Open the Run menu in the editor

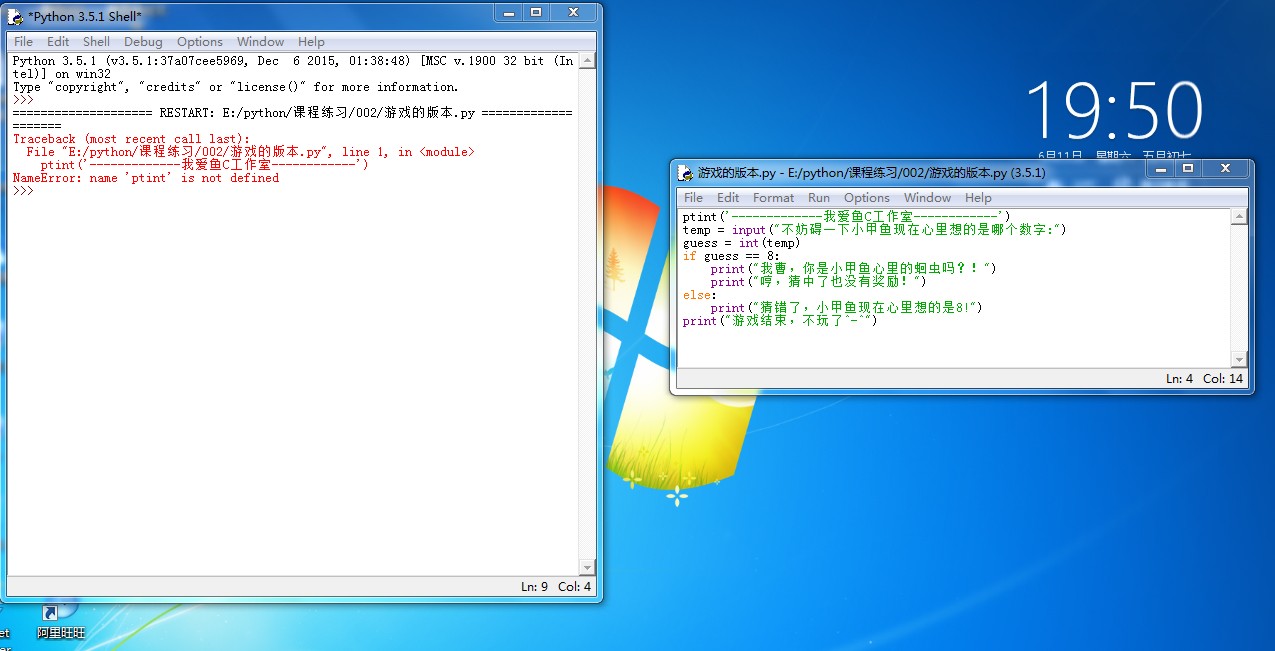[x=818, y=198]
